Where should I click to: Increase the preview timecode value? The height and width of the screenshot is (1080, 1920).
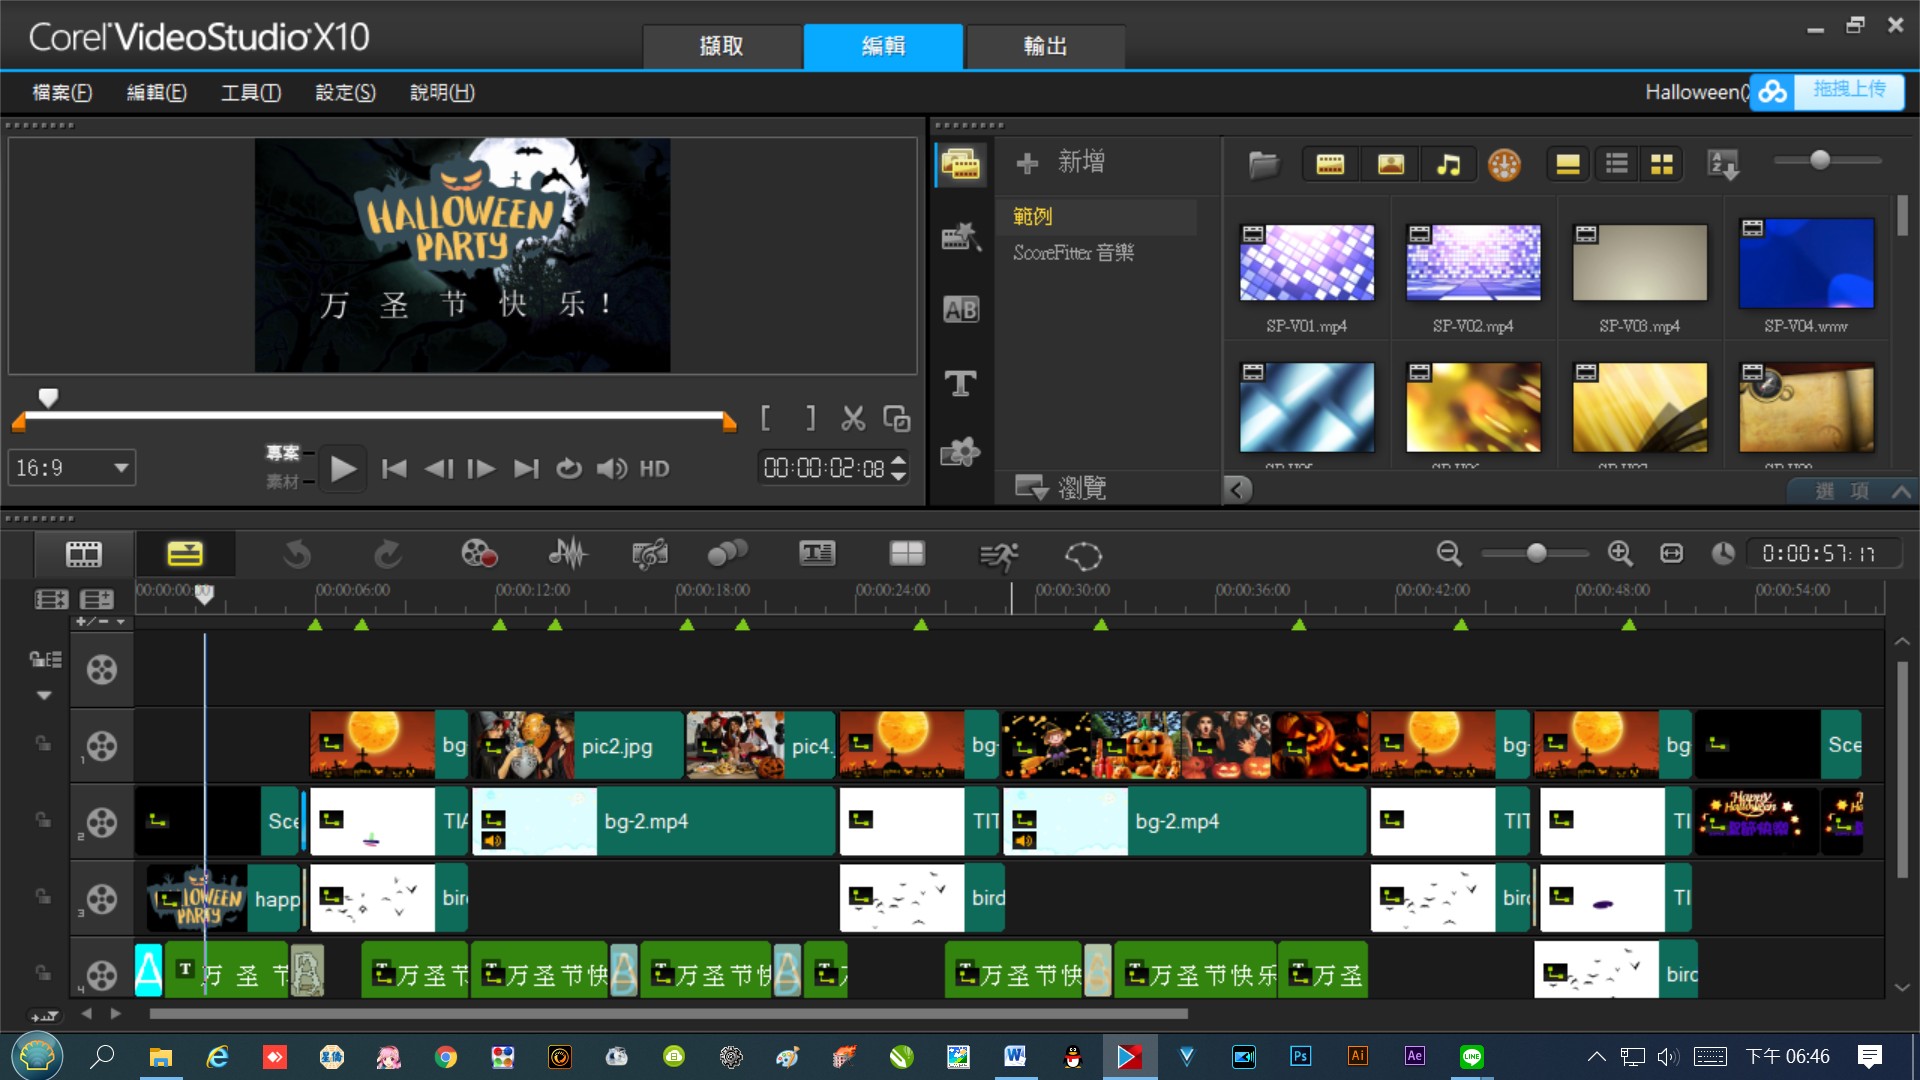click(x=898, y=460)
